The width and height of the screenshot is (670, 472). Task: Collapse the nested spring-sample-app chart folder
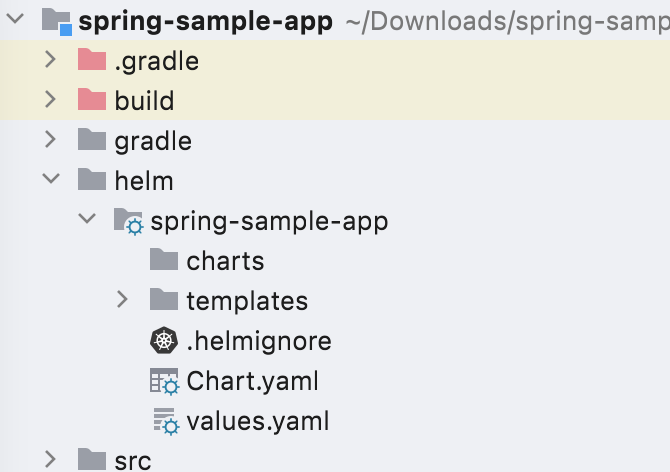coord(86,221)
